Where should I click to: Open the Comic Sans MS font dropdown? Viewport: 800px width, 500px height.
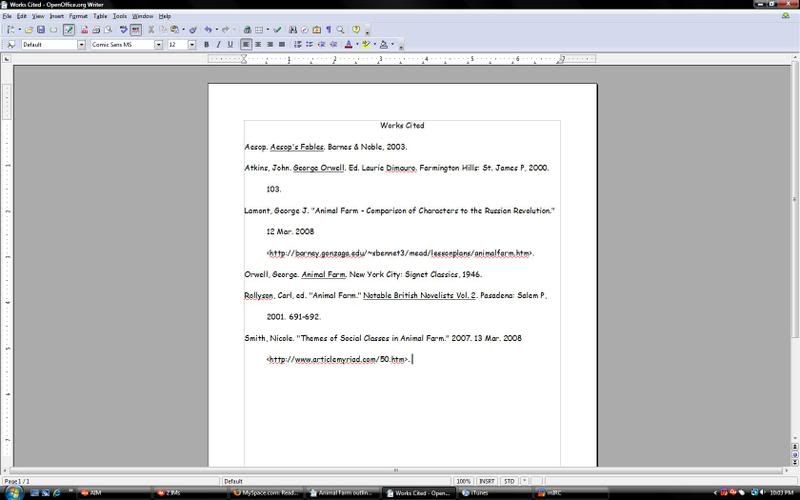click(x=158, y=44)
